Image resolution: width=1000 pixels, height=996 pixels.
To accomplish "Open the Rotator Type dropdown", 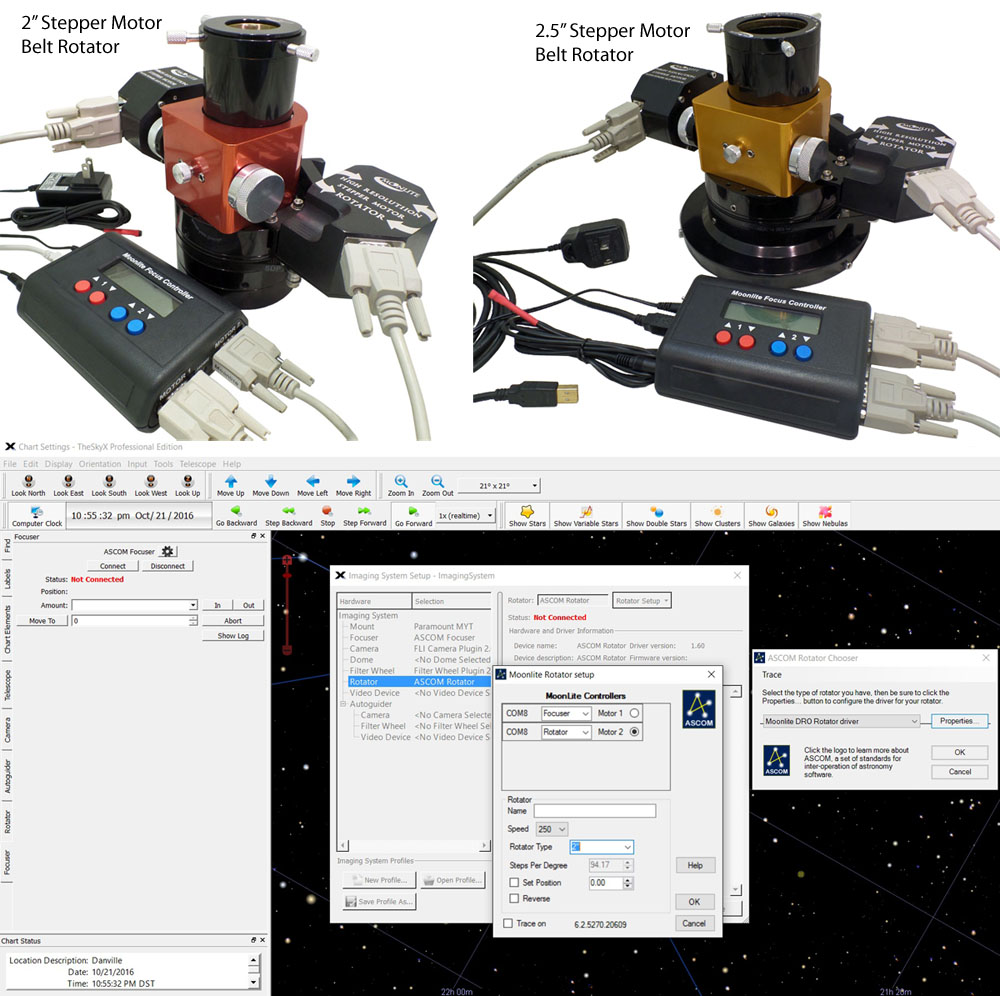I will [x=601, y=847].
